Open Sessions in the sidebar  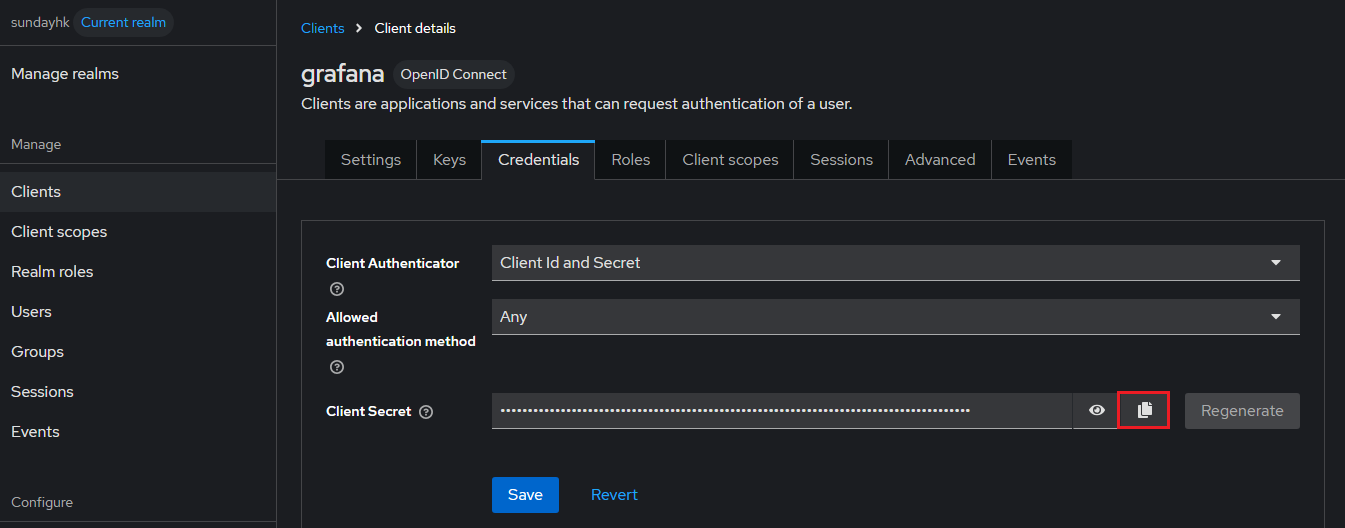[x=138, y=392]
